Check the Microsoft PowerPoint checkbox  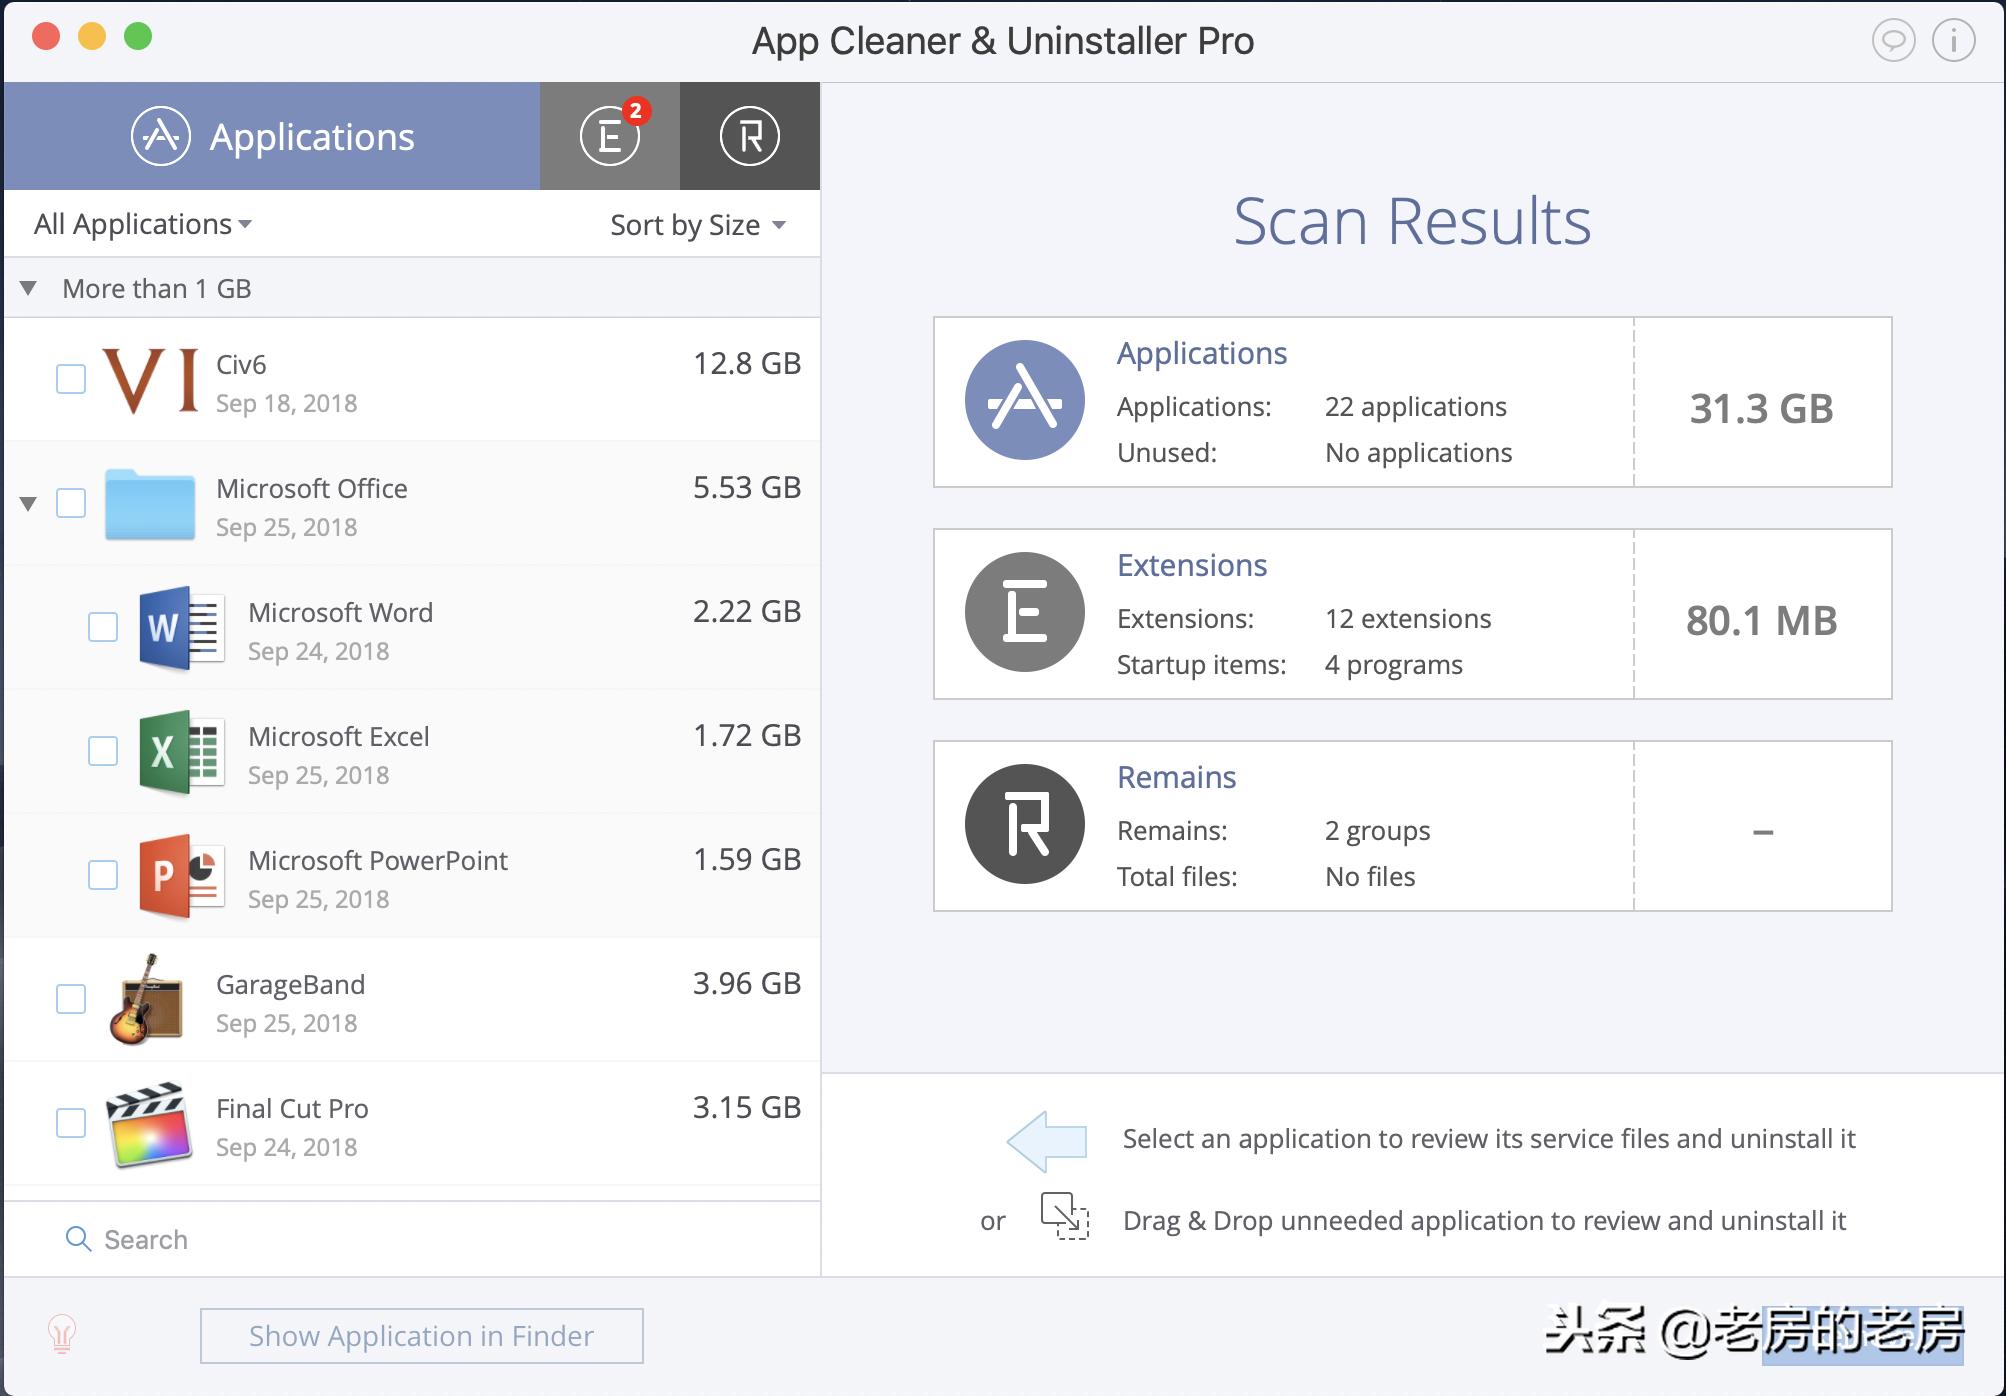[102, 875]
